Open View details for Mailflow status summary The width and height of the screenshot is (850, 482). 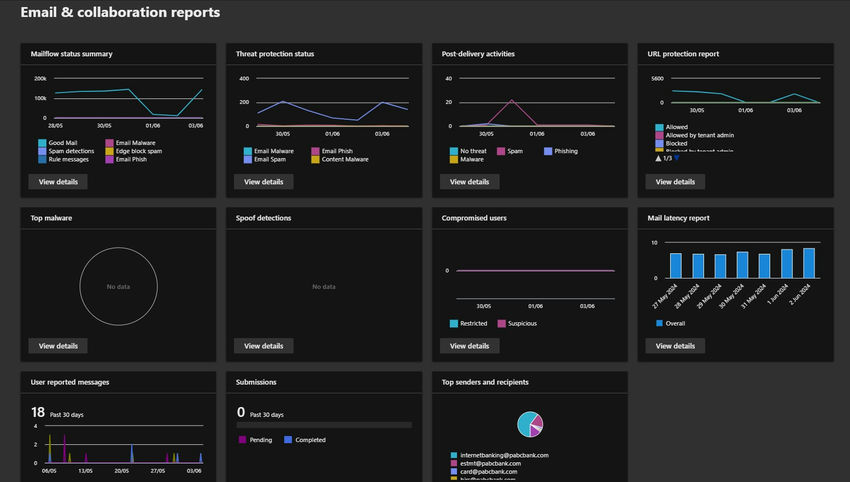[58, 182]
